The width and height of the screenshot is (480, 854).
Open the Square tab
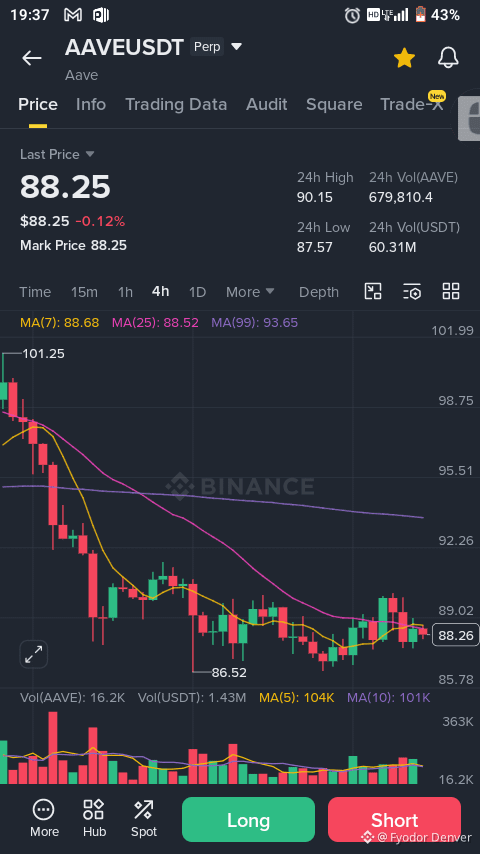334,105
